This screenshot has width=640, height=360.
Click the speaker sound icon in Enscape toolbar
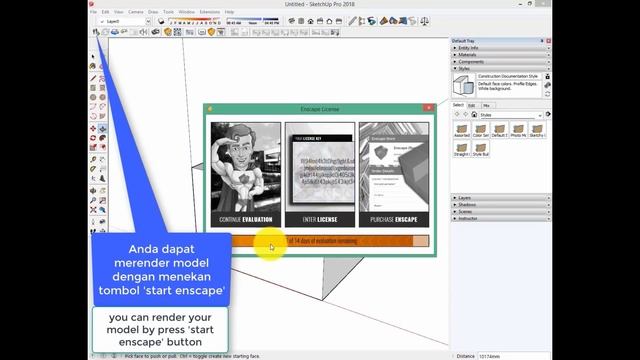pos(144,32)
